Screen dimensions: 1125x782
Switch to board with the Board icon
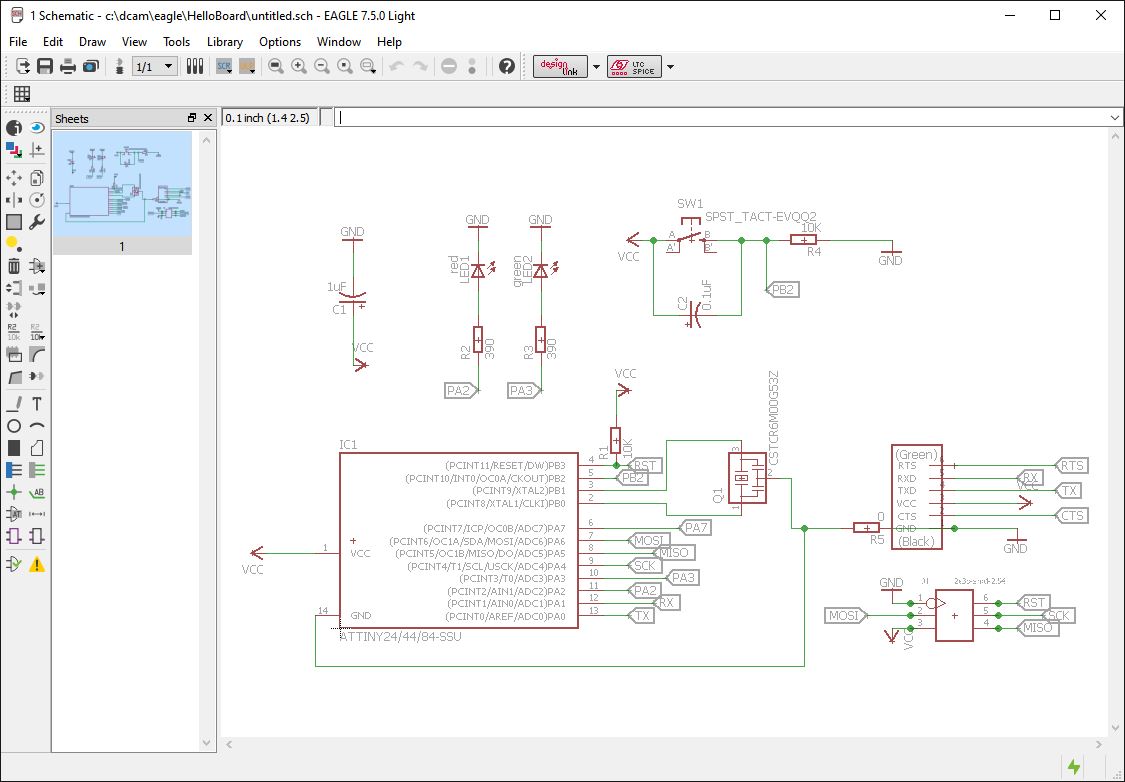119,67
